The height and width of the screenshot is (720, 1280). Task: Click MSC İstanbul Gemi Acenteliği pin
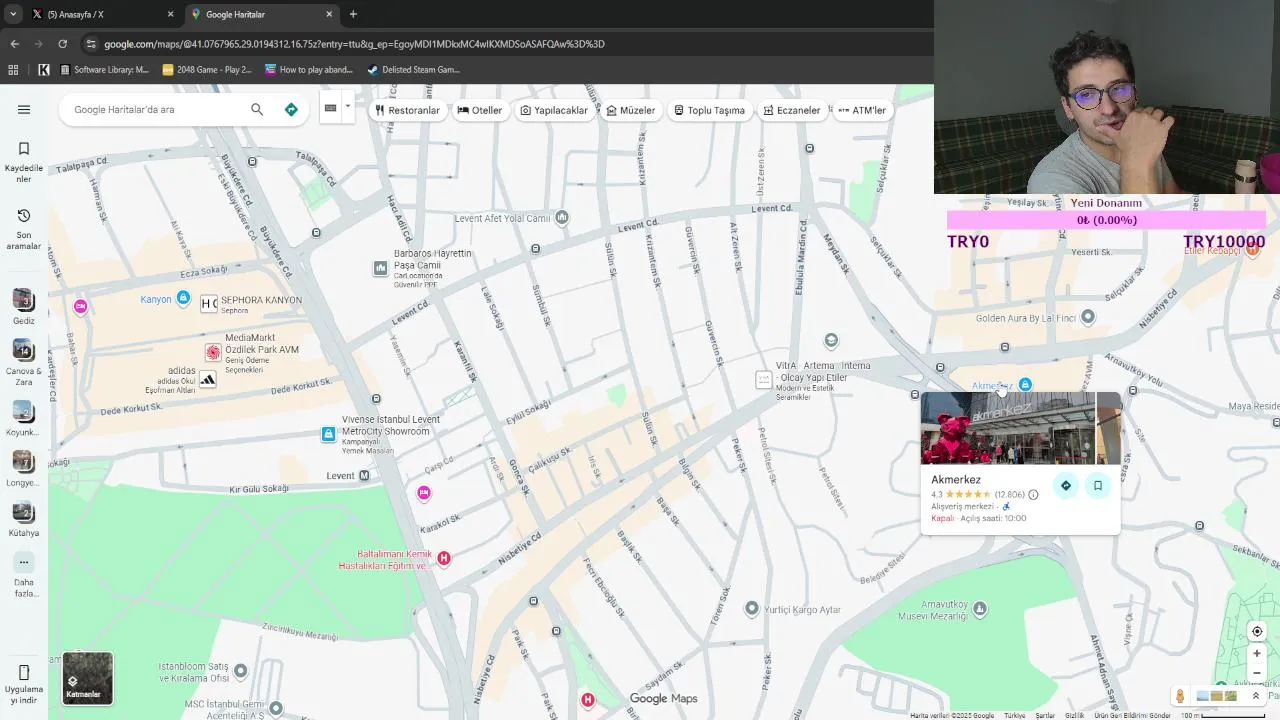[276, 708]
